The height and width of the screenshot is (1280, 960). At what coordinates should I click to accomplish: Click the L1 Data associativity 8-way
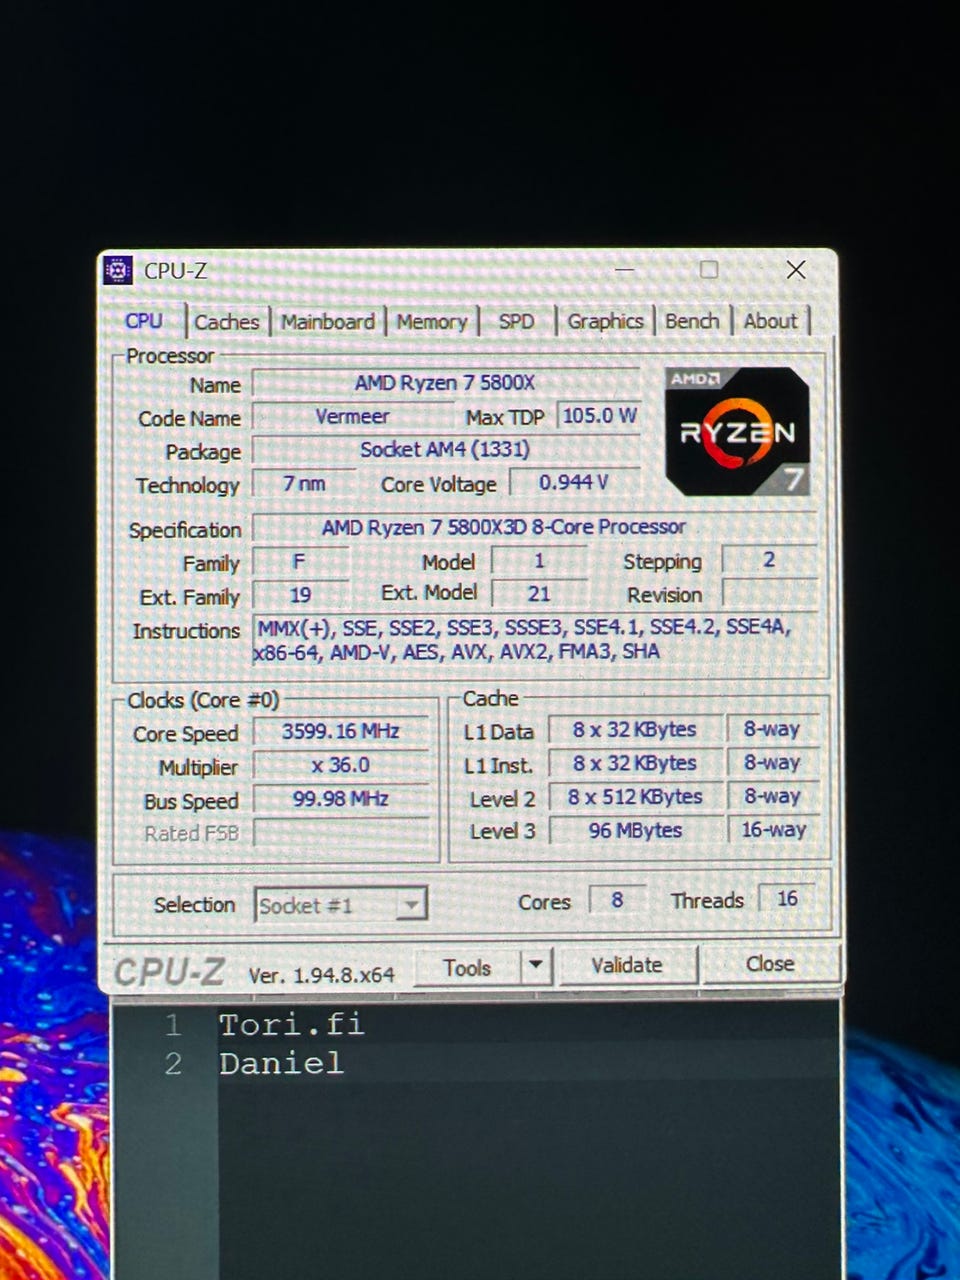click(773, 728)
